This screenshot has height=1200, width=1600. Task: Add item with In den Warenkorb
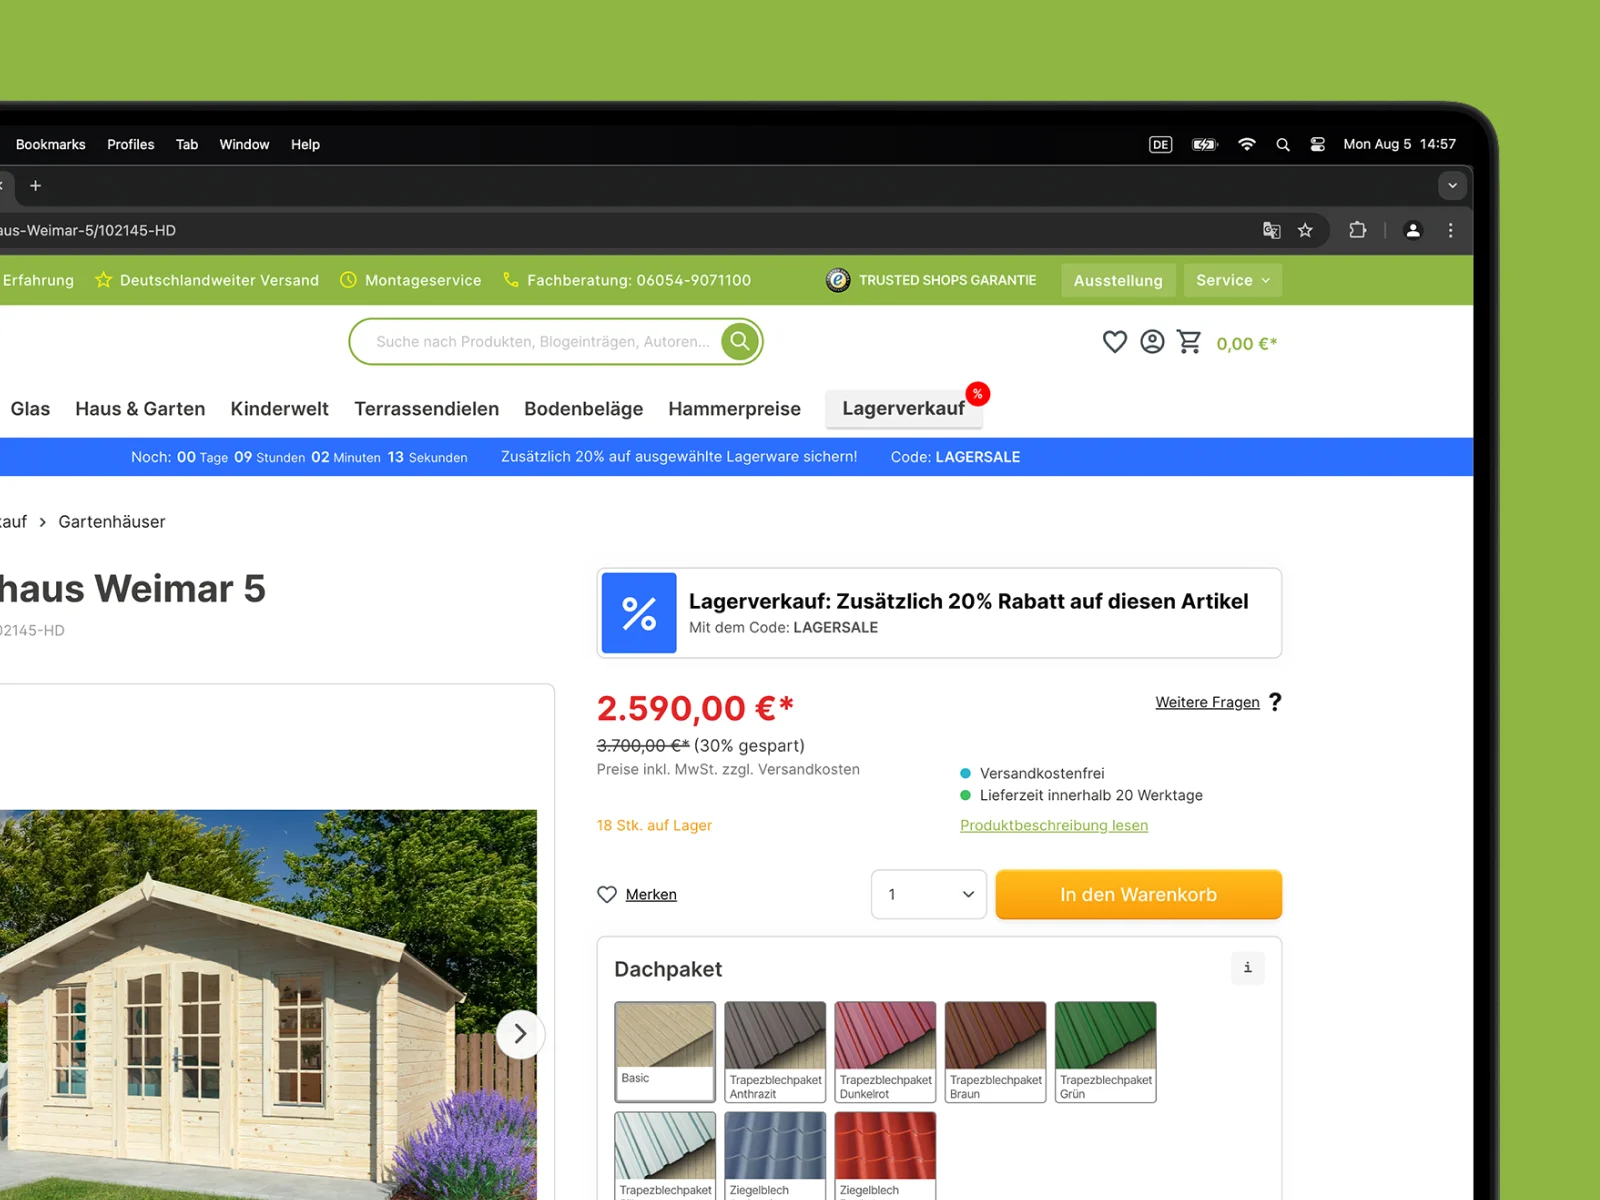(1138, 894)
